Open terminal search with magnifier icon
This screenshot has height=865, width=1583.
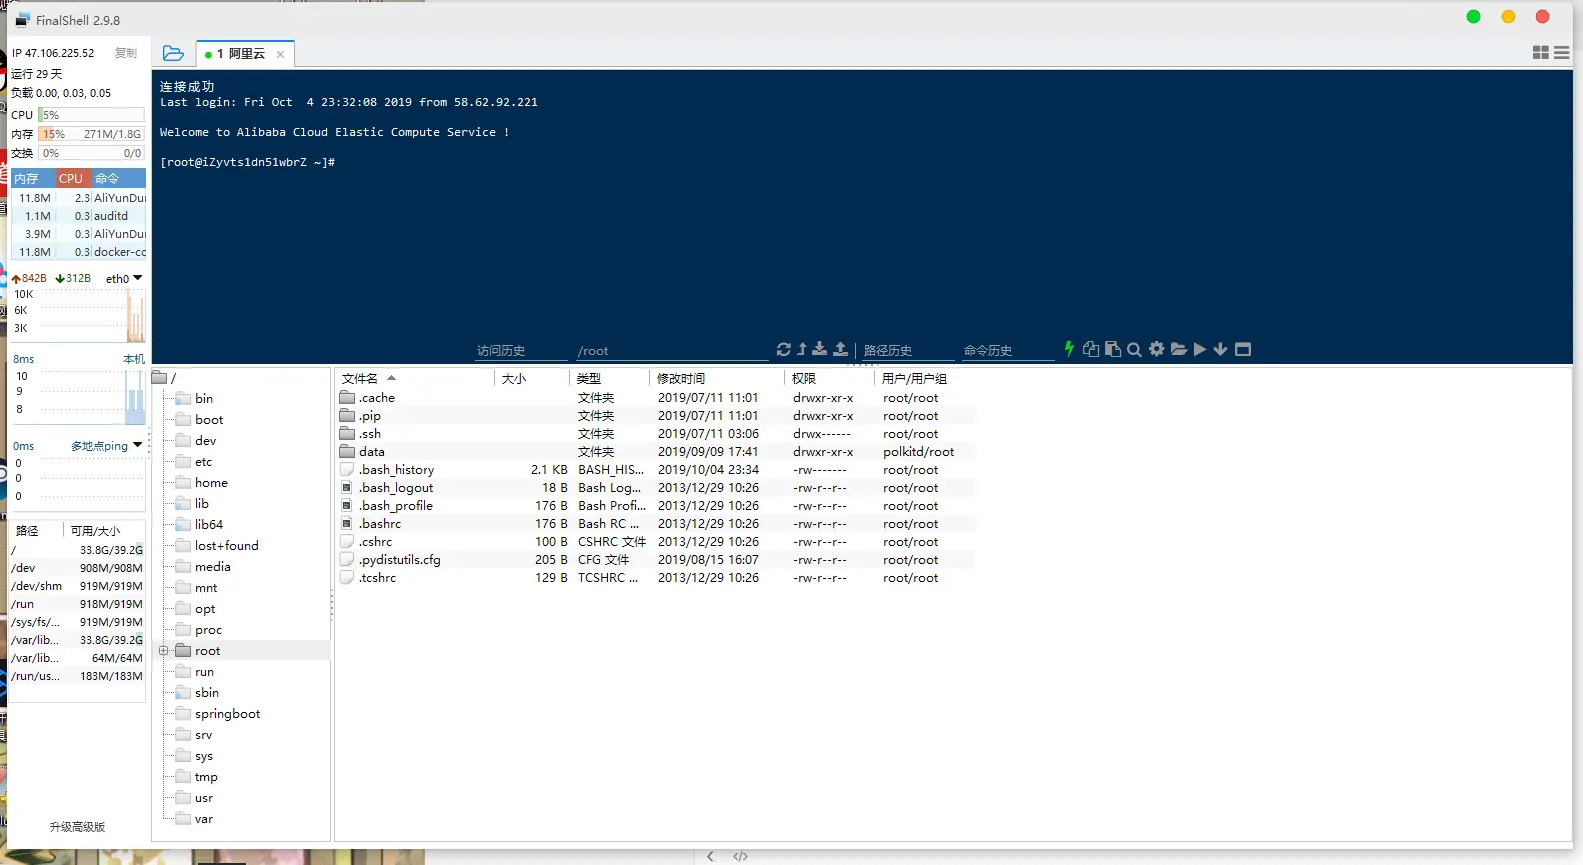[1134, 349]
